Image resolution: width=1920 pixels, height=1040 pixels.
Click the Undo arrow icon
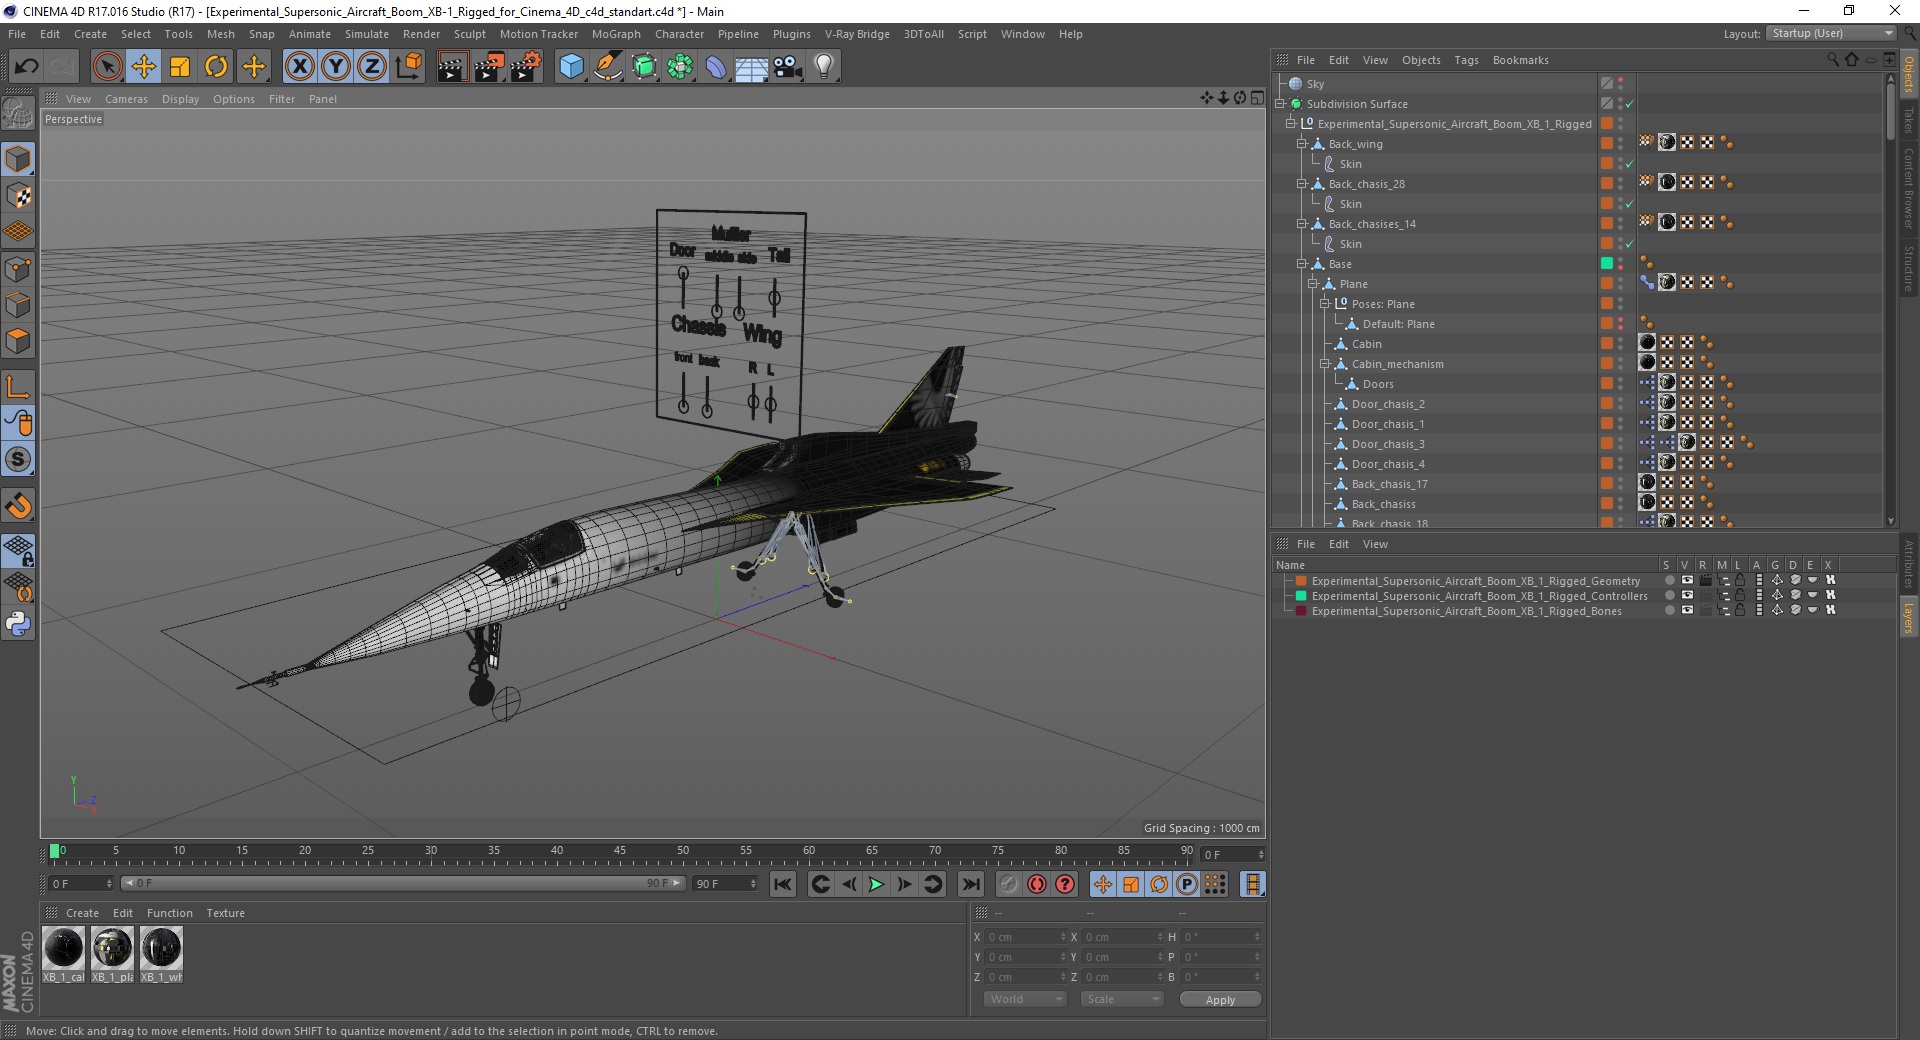[27, 67]
